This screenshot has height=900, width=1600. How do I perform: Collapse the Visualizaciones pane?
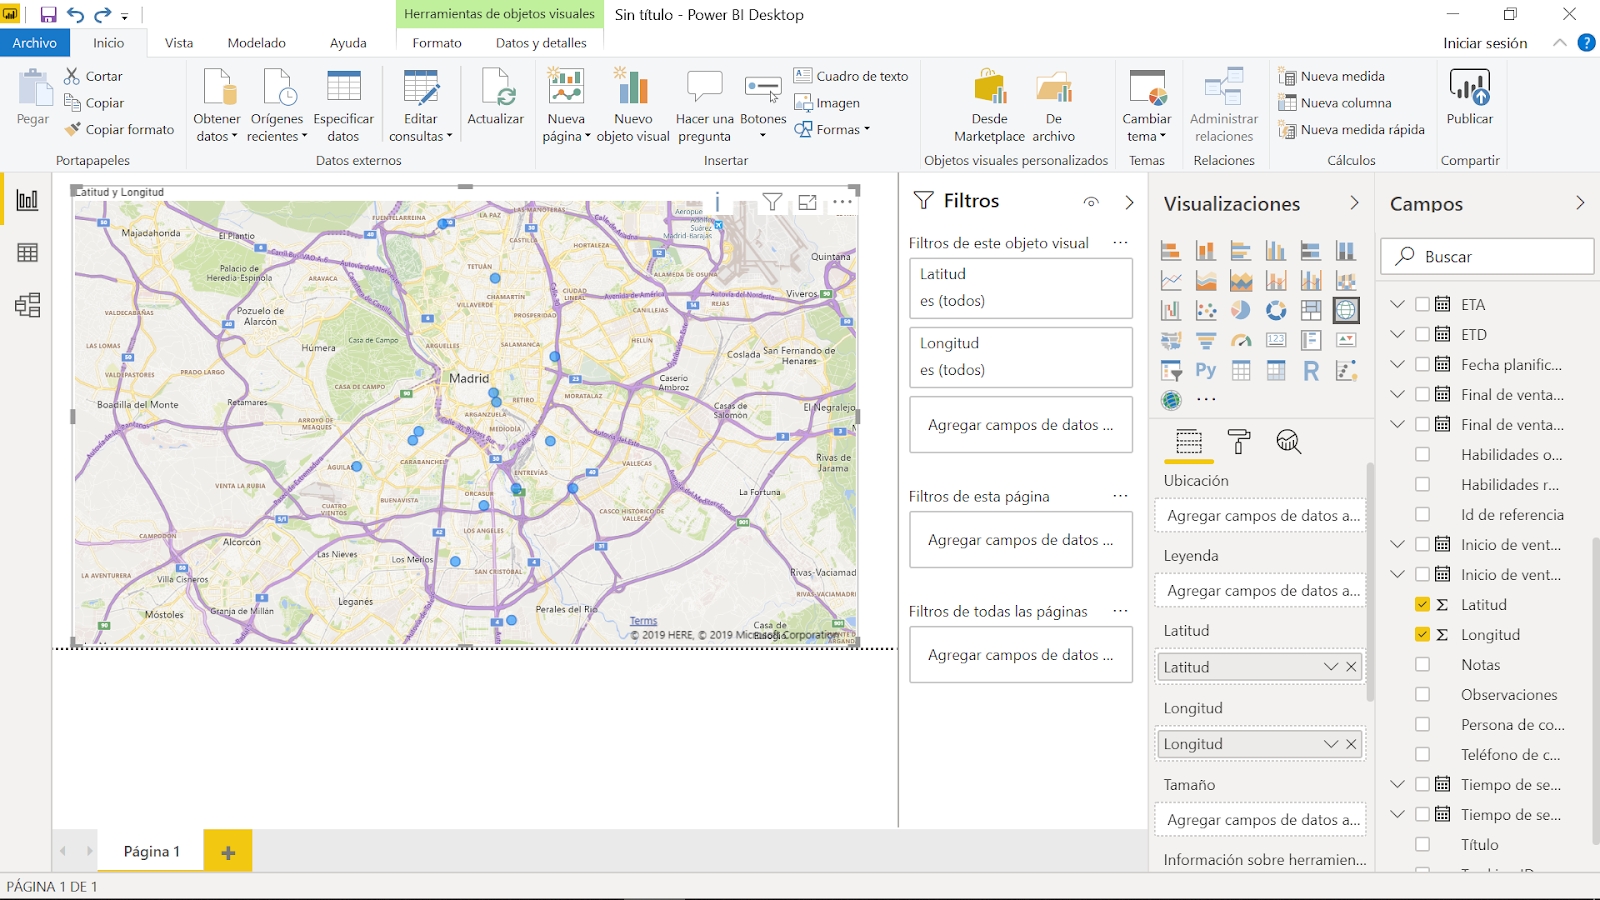[1354, 203]
